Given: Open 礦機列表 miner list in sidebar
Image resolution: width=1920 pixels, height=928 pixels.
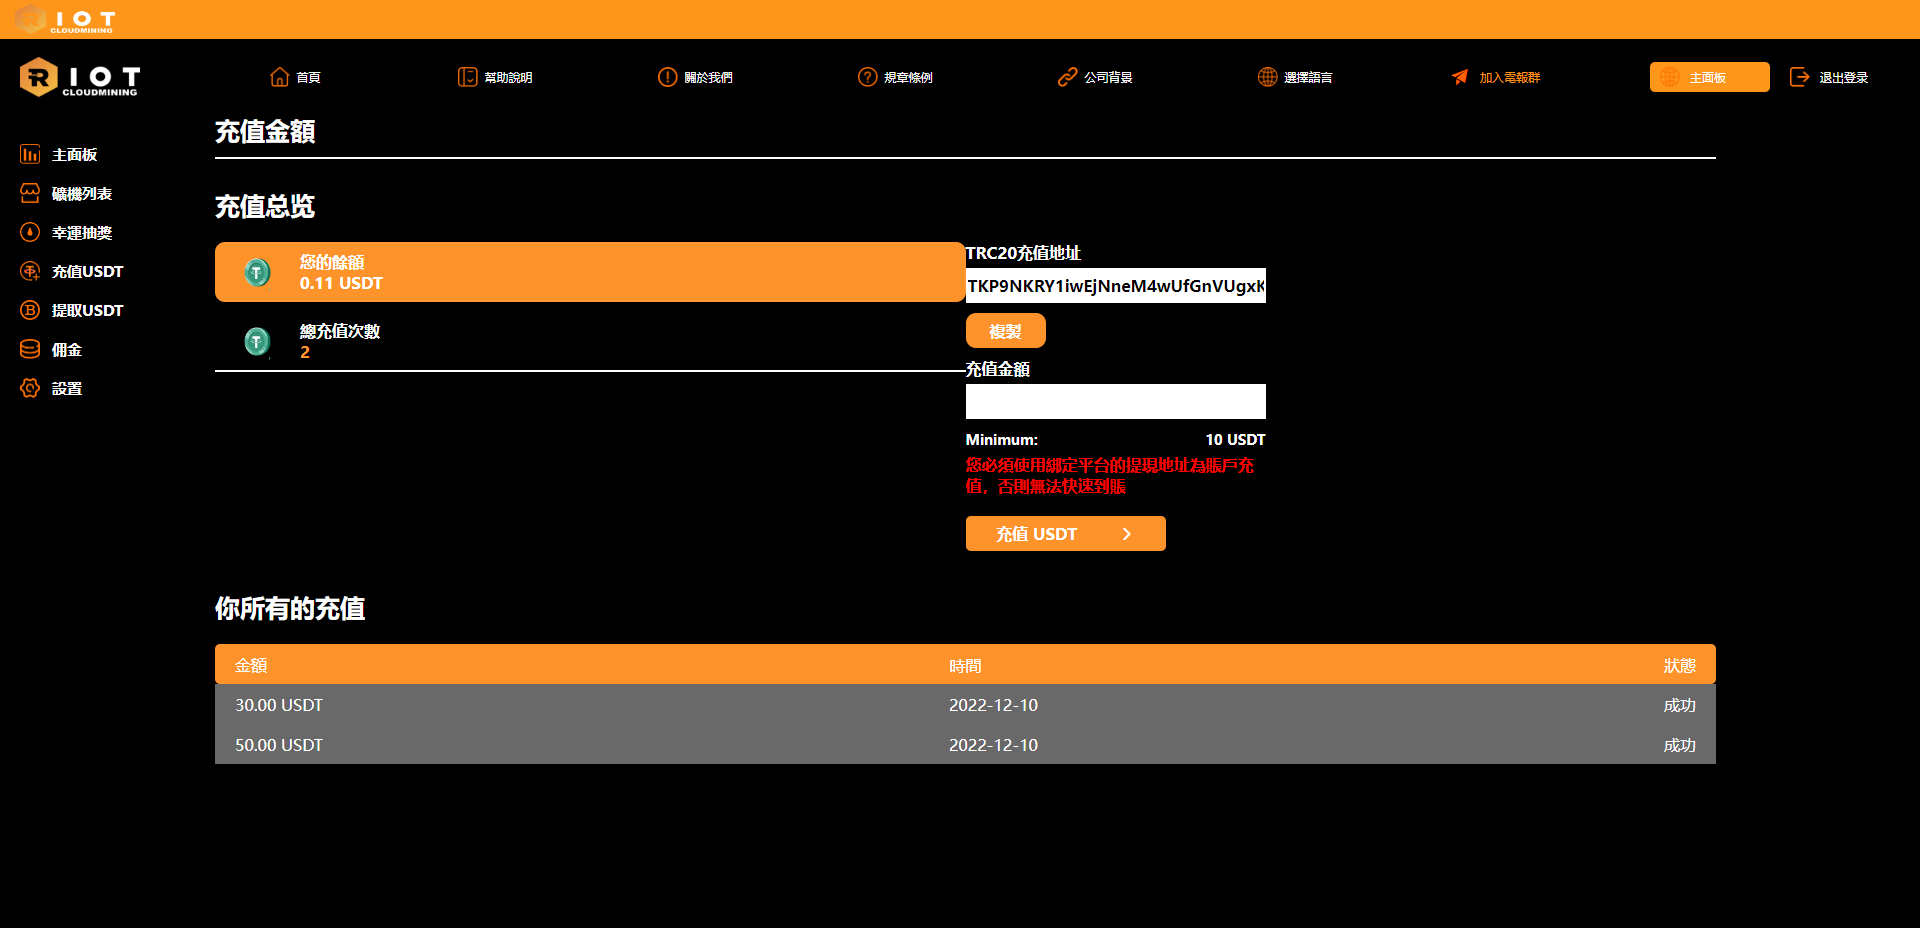Looking at the screenshot, I should 80,194.
